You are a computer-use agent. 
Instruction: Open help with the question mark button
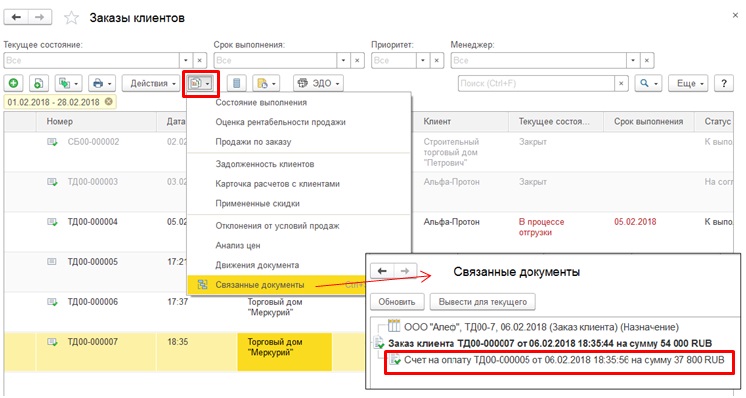tap(724, 83)
